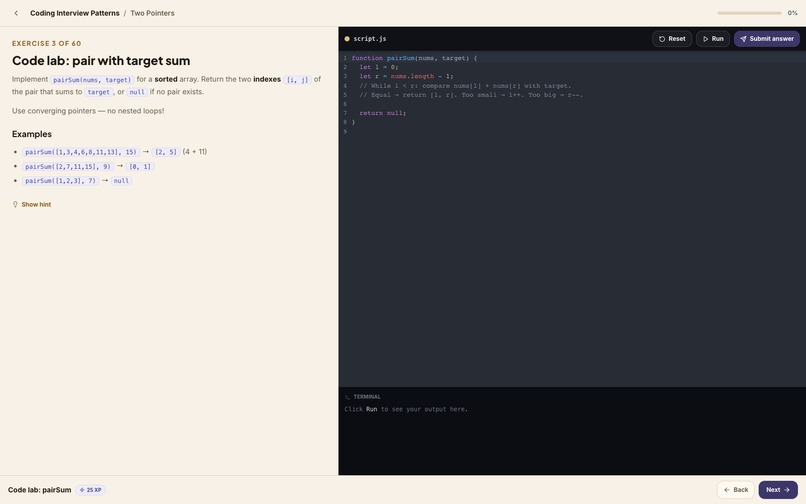Click the 25 XP badge
This screenshot has width=806, height=504.
(x=90, y=490)
